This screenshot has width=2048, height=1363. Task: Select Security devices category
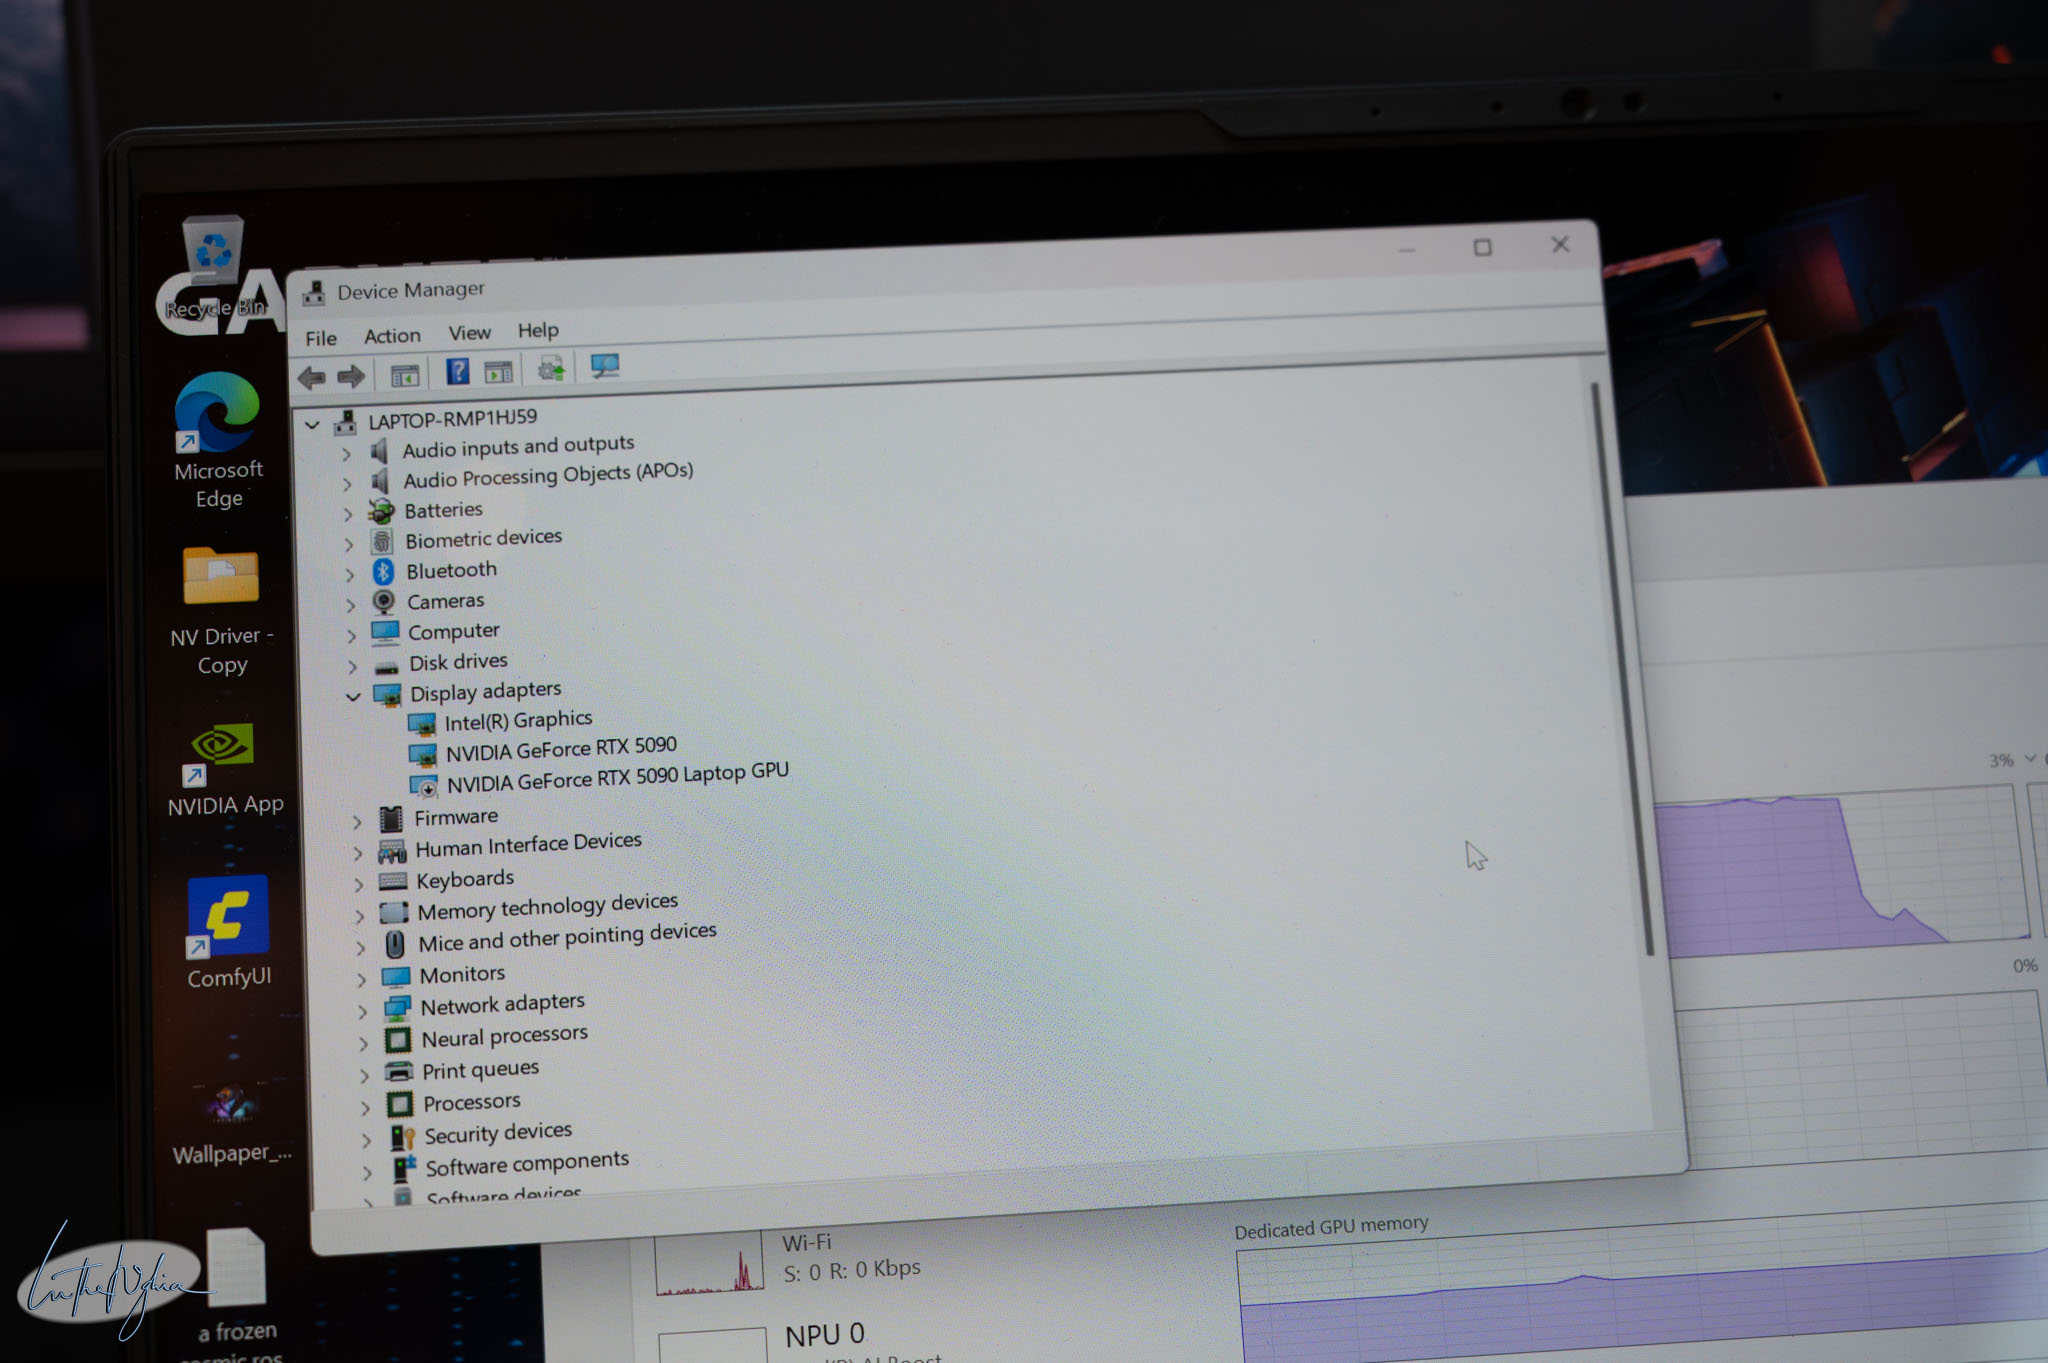coord(498,1134)
